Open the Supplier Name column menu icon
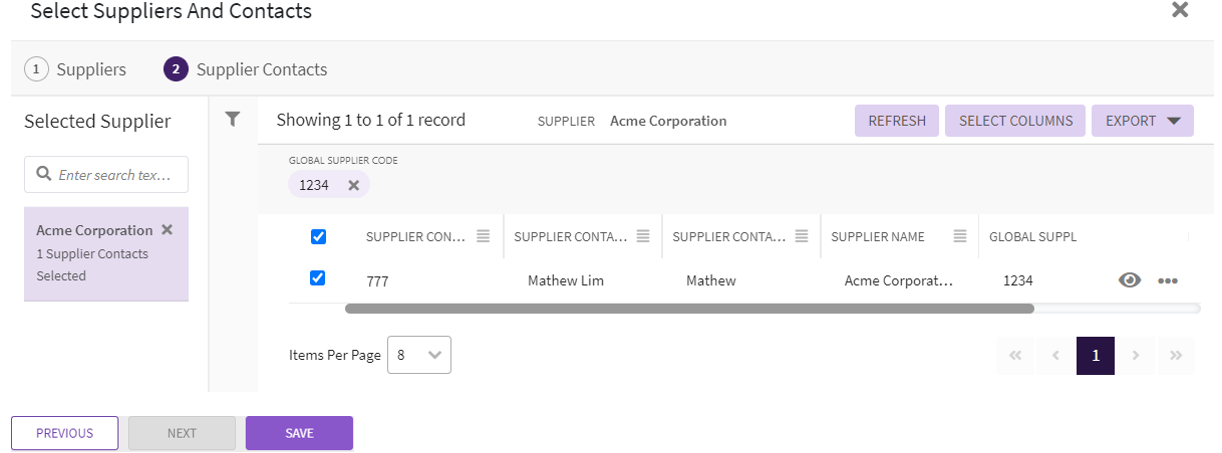 960,237
